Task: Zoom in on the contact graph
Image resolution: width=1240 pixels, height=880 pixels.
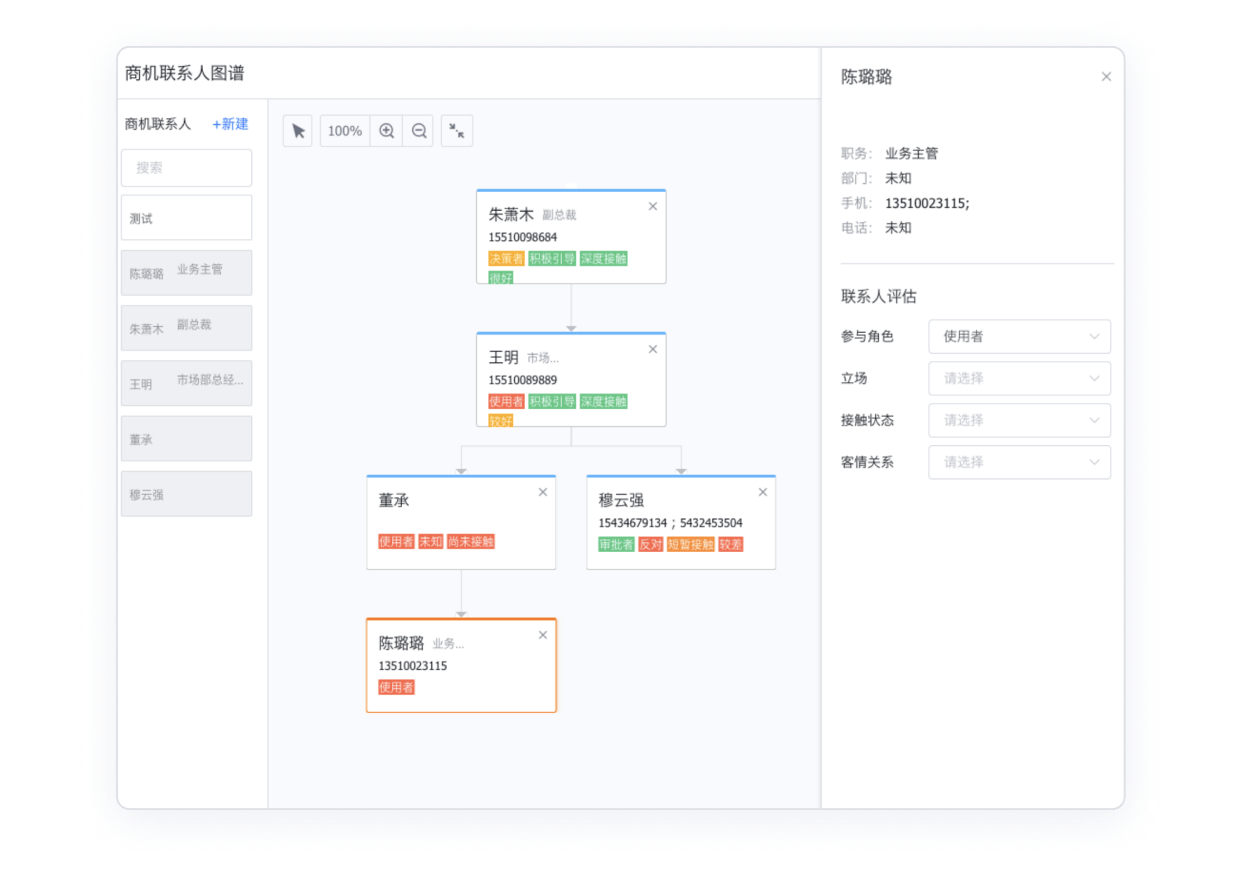Action: coord(386,130)
